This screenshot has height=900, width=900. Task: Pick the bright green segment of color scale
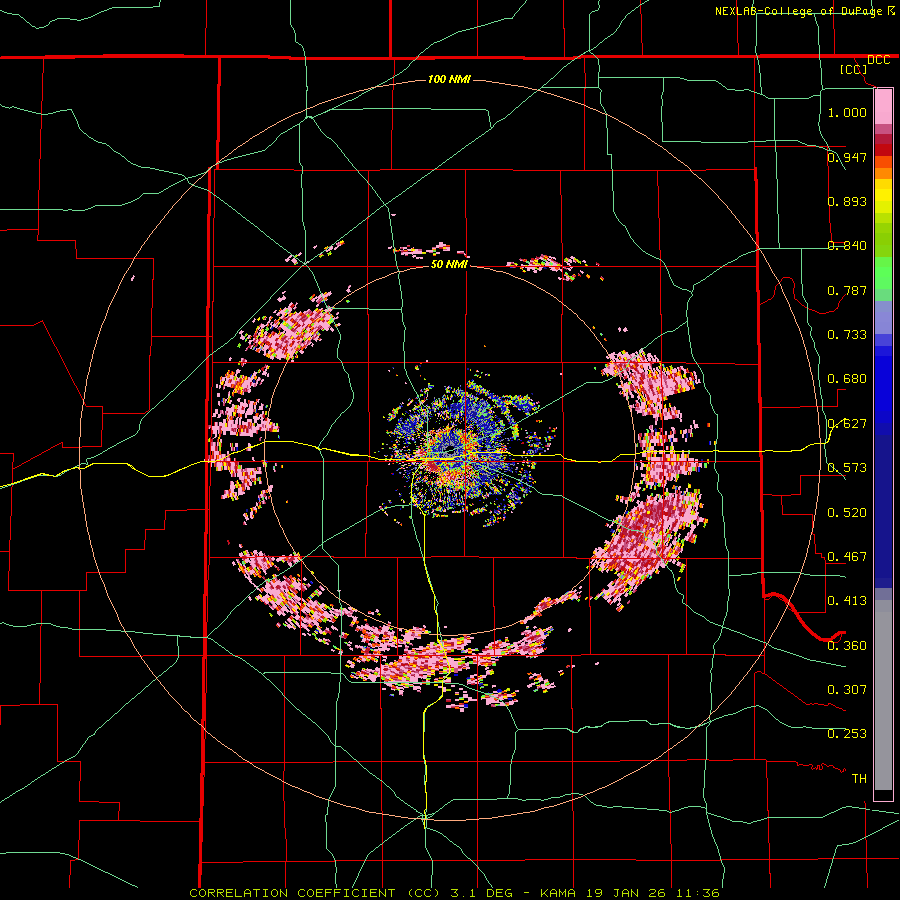pyautogui.click(x=883, y=273)
